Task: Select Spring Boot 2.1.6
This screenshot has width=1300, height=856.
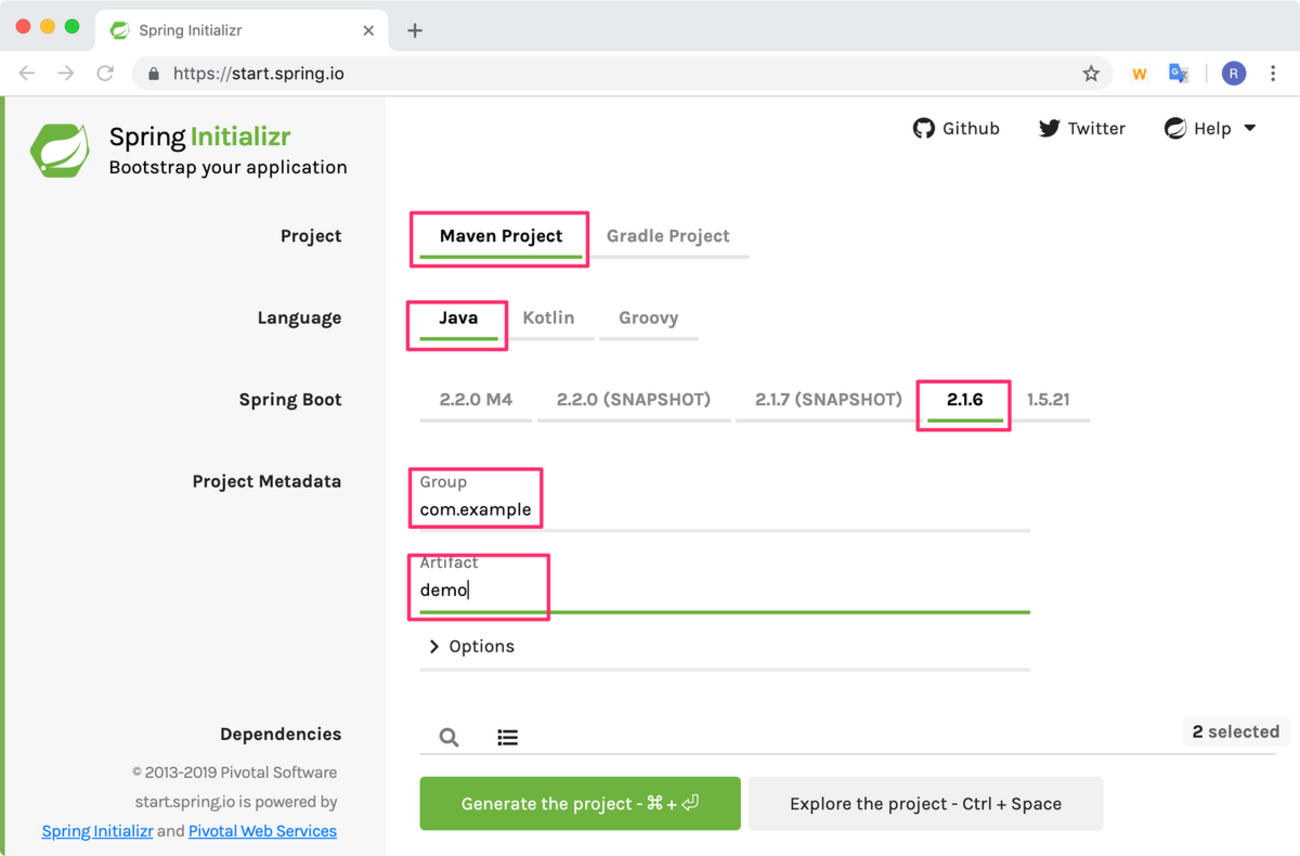Action: [x=965, y=399]
